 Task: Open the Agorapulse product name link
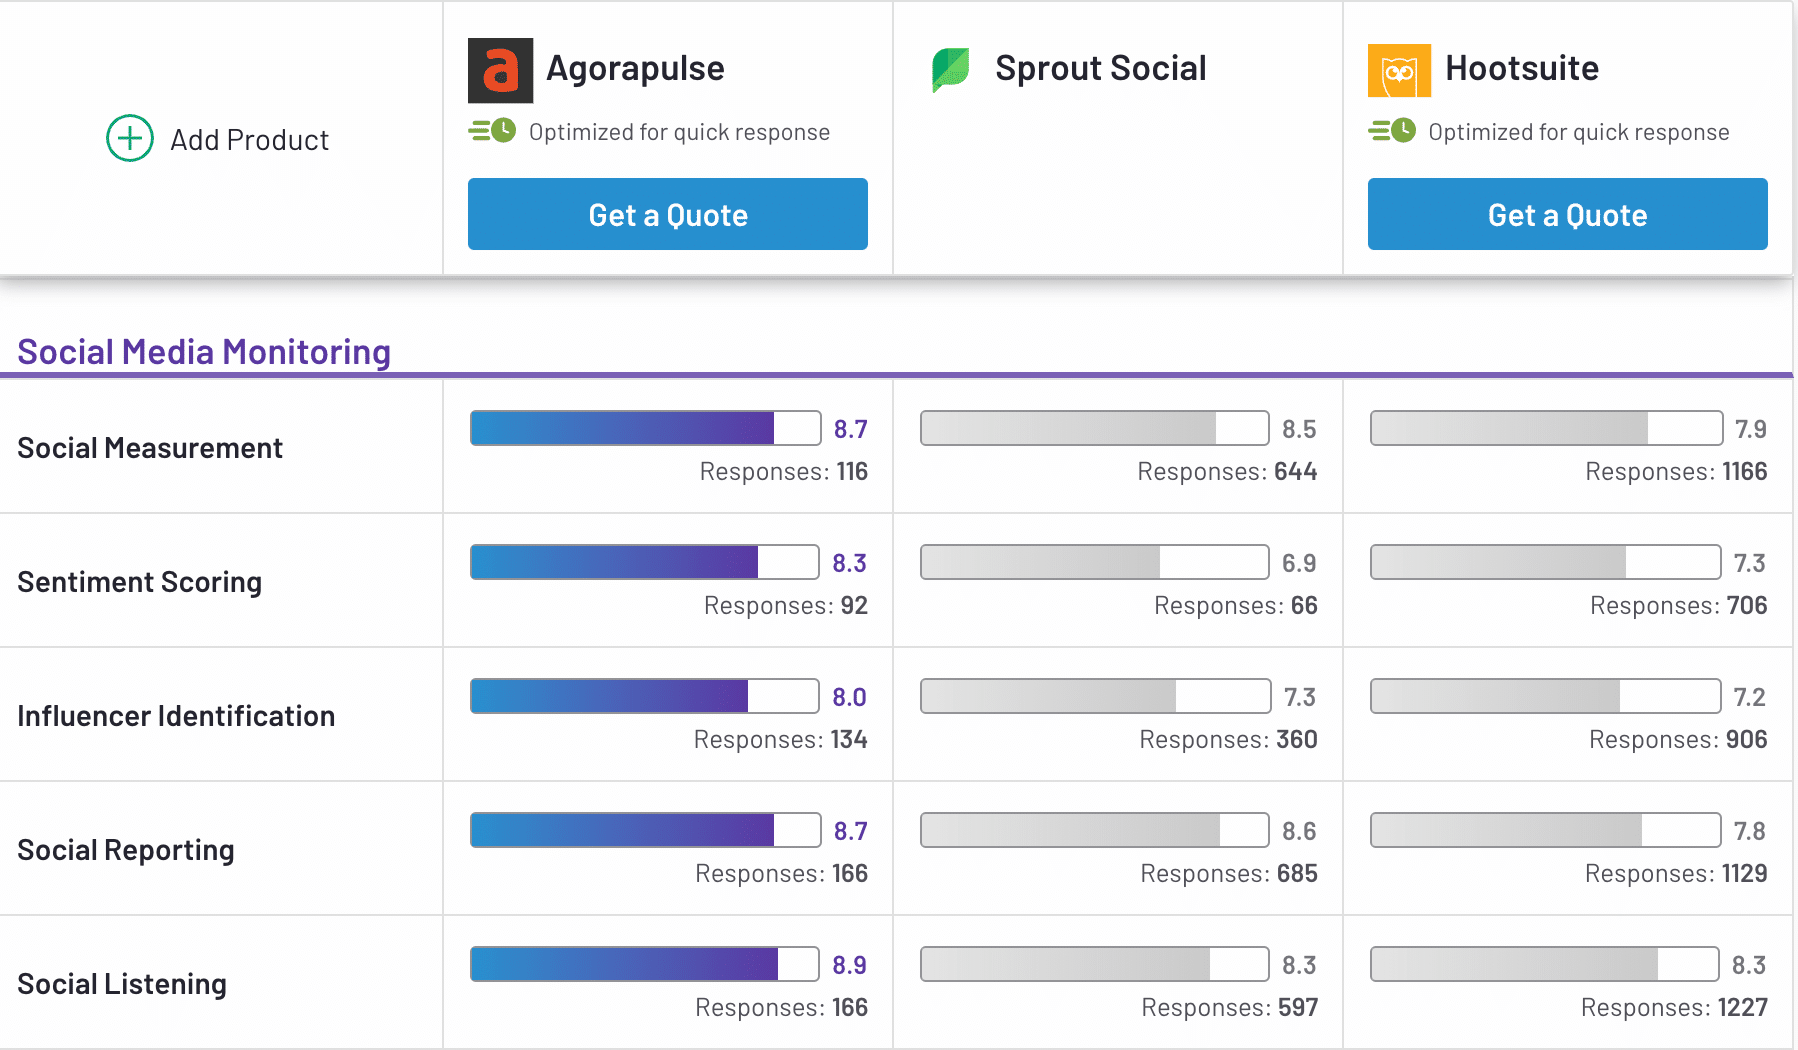click(x=635, y=68)
